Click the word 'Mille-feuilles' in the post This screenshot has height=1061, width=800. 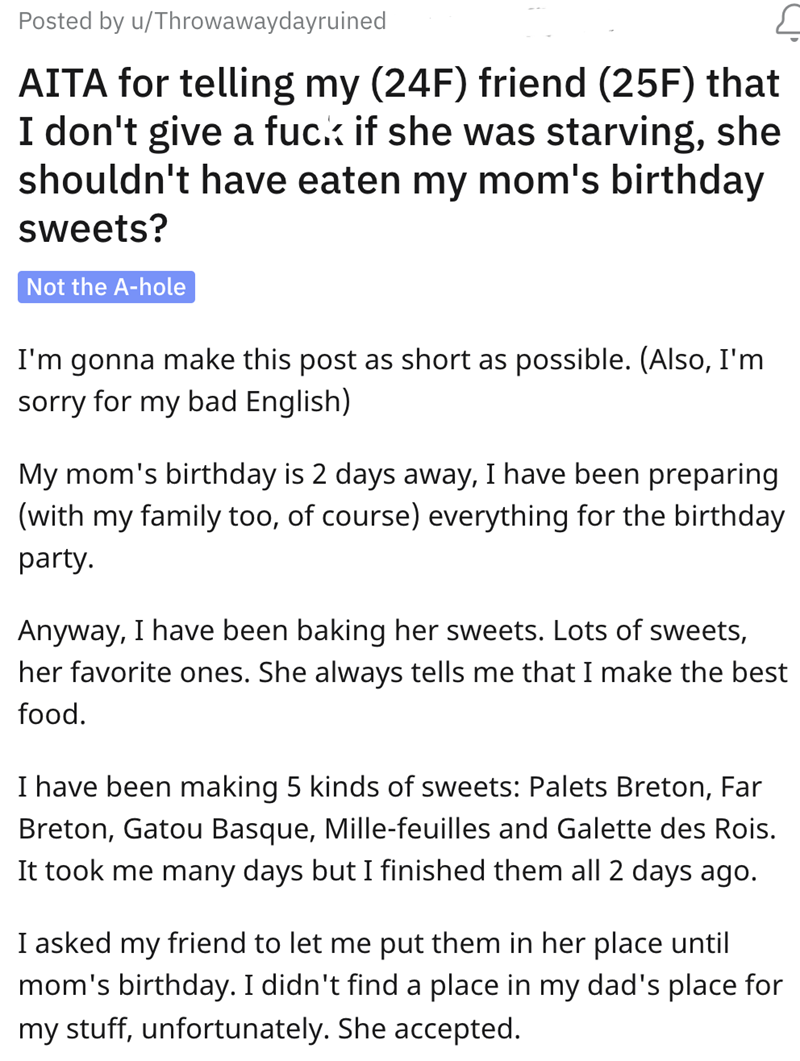pyautogui.click(x=407, y=829)
